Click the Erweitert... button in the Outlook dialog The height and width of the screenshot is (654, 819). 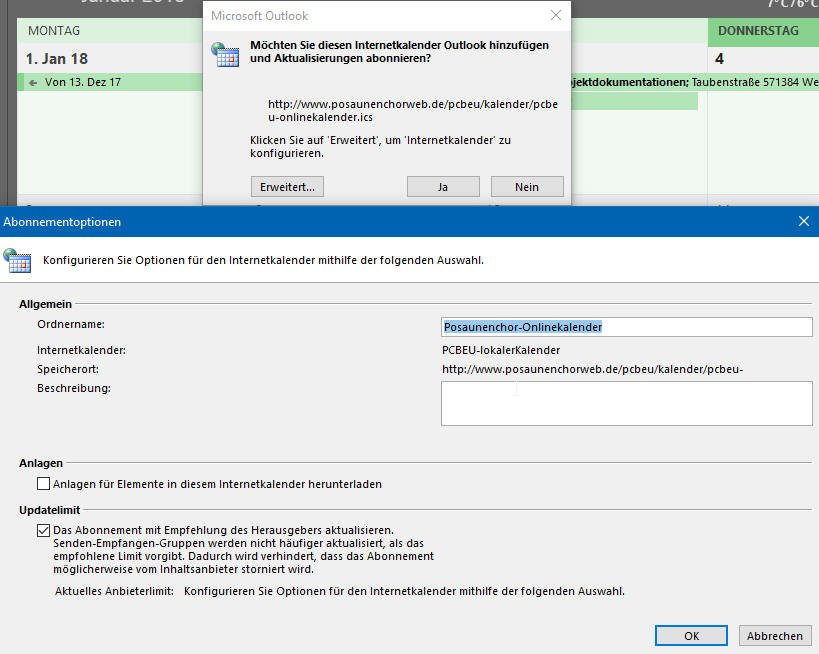(287, 187)
